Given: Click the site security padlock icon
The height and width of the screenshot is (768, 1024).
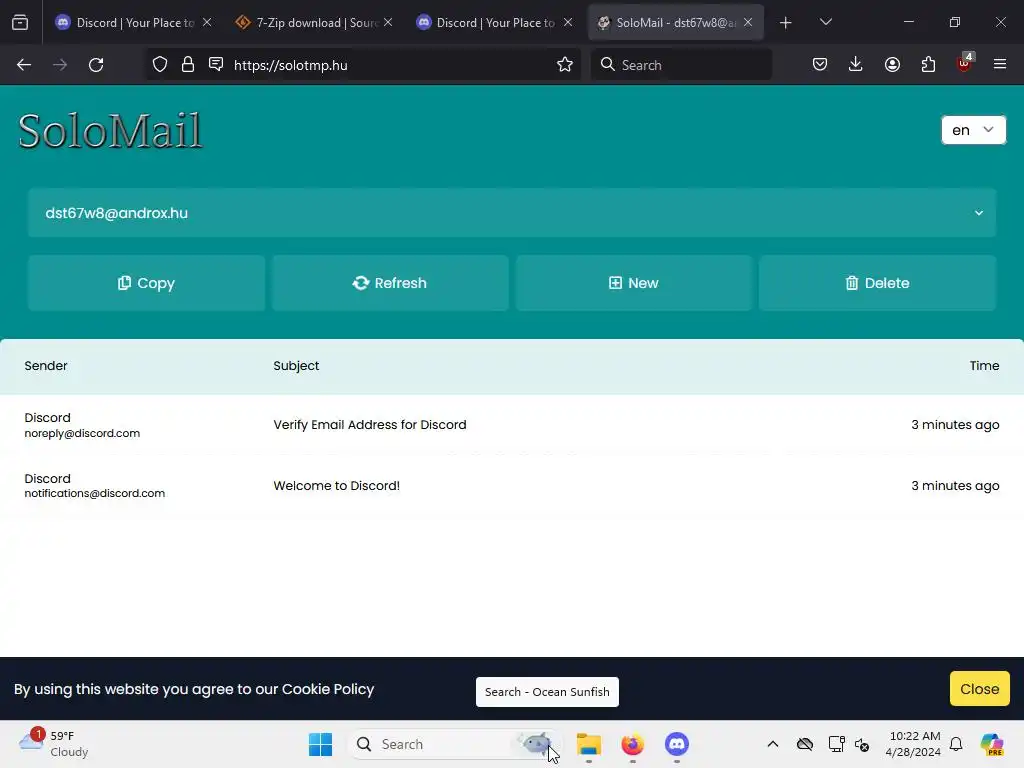Looking at the screenshot, I should [188, 65].
